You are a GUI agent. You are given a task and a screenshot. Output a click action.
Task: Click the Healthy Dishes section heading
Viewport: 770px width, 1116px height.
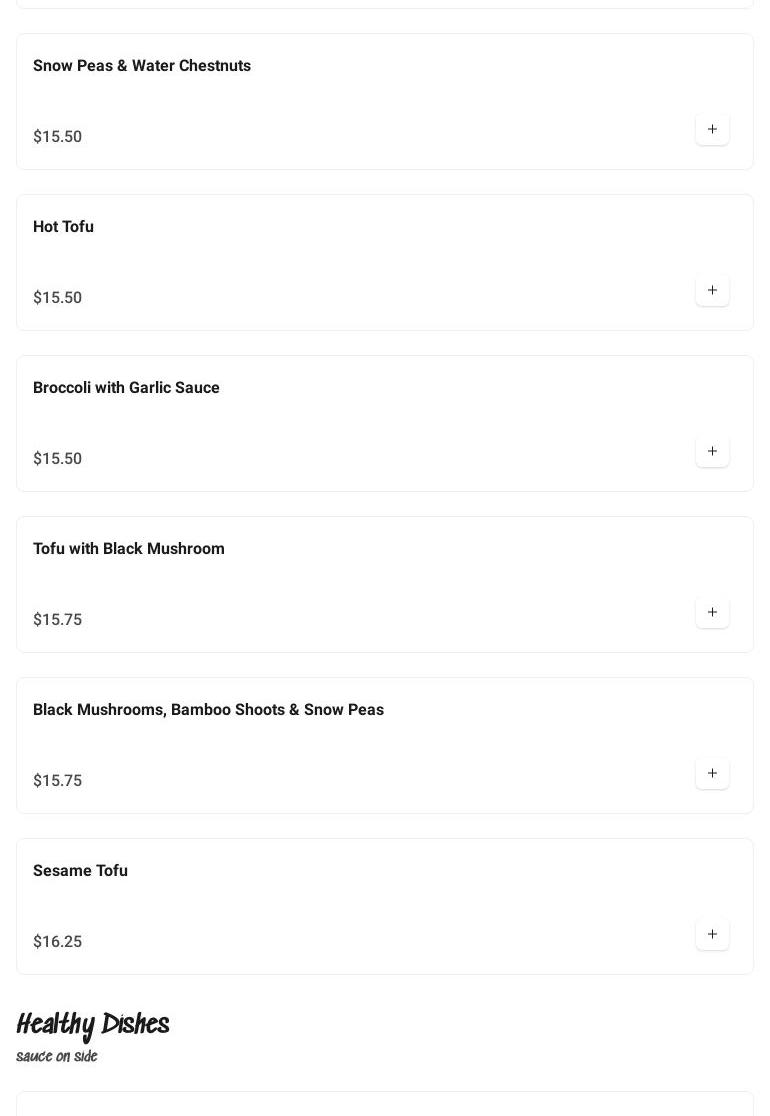pos(93,1025)
